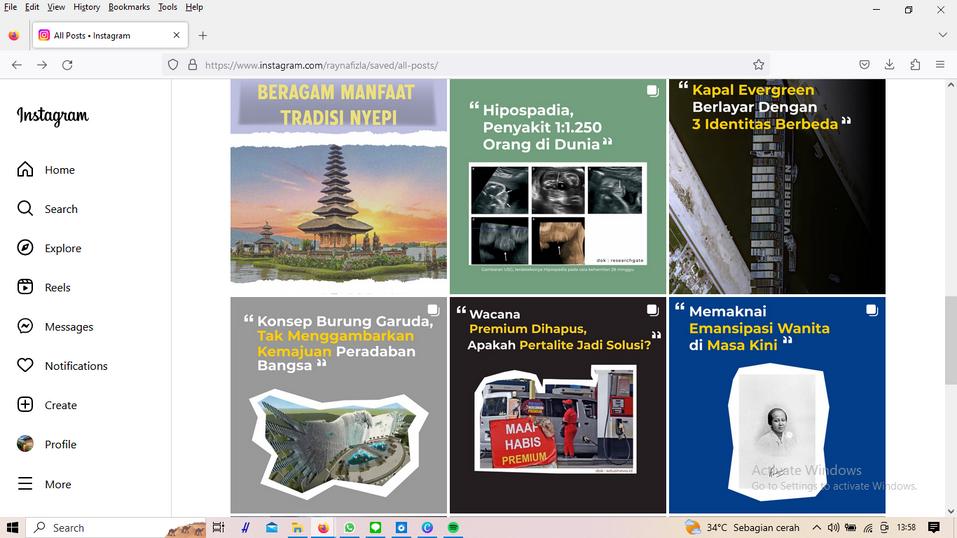Open the Notifications heart icon
The image size is (957, 538).
click(x=25, y=365)
